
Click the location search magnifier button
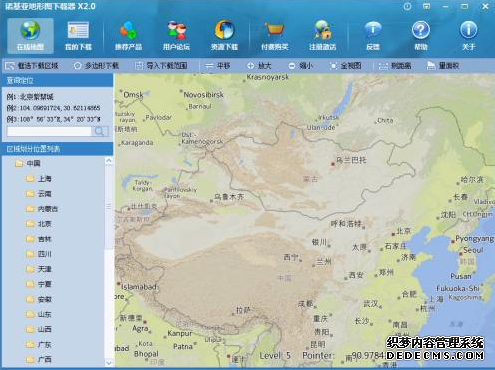(100, 131)
